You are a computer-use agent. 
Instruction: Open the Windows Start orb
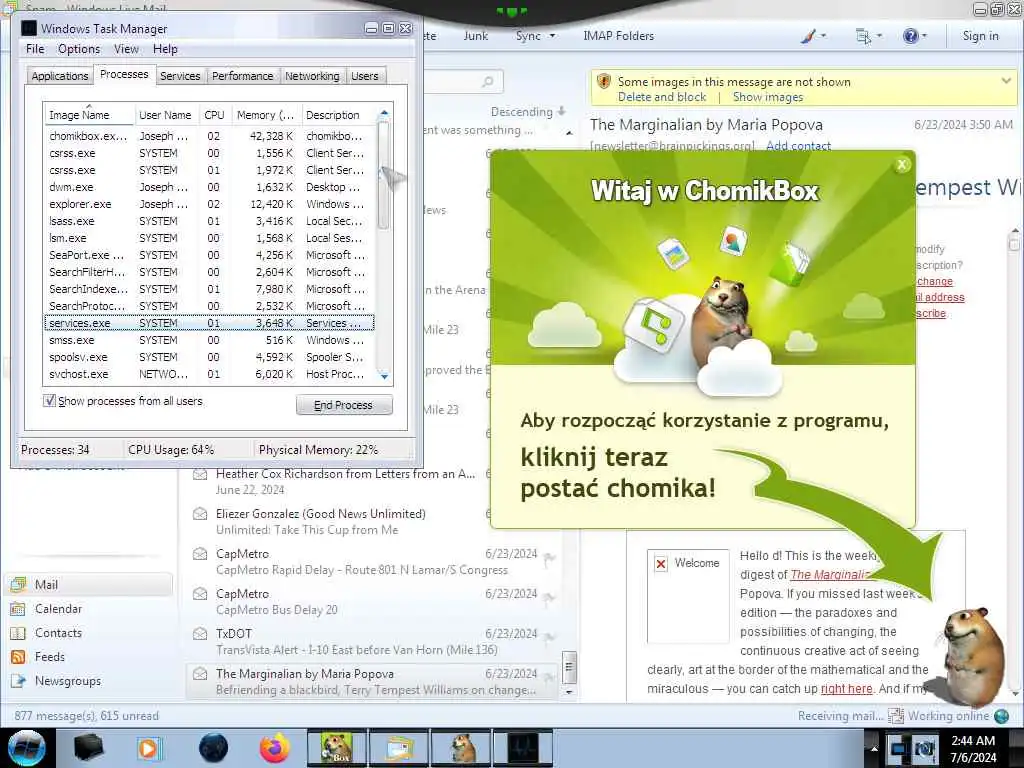26,748
